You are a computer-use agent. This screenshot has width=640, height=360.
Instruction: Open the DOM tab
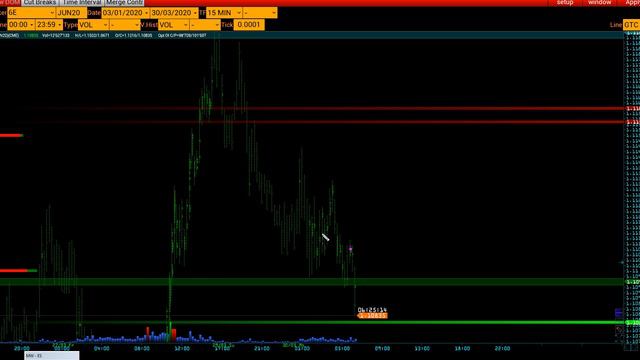click(10, 2)
